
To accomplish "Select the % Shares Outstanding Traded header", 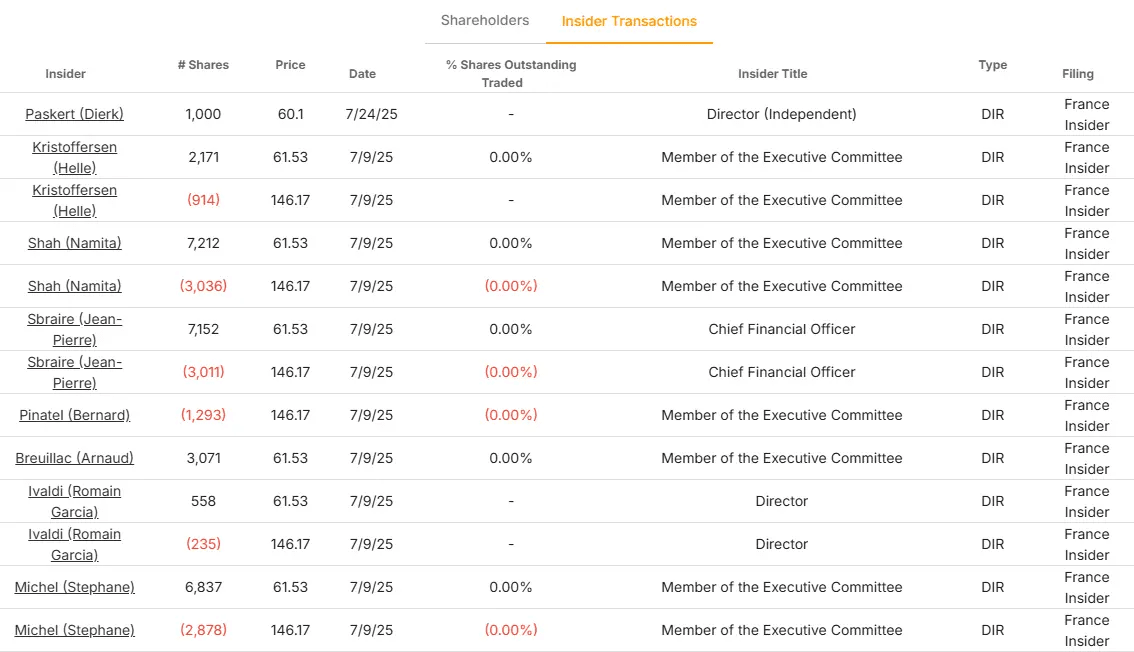I will pos(511,74).
